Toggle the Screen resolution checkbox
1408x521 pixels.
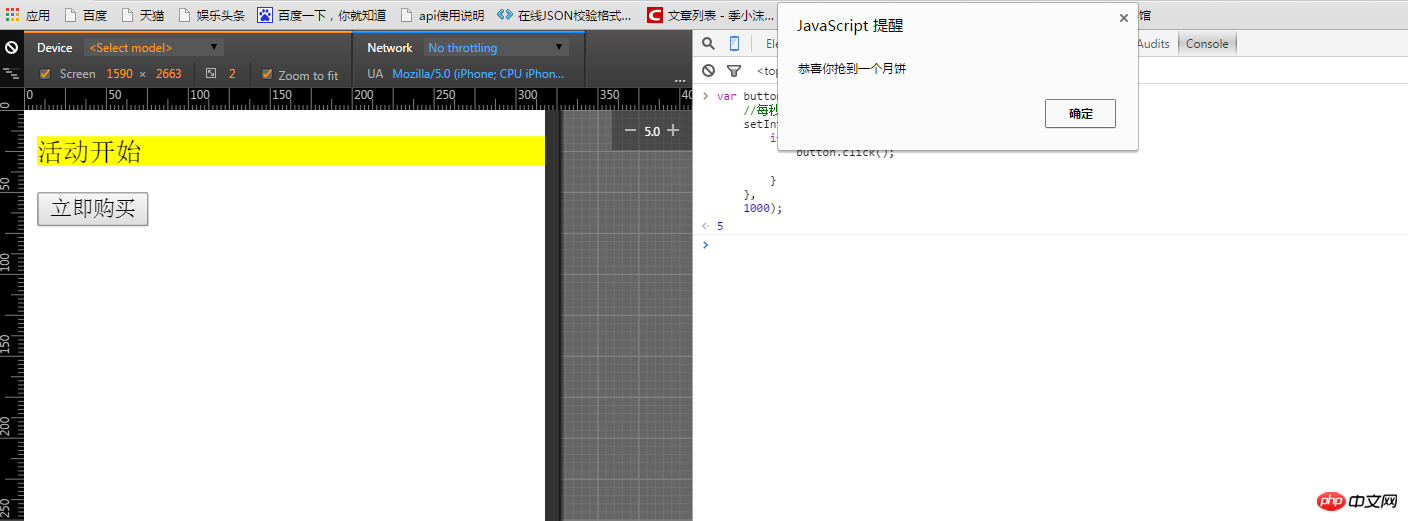click(45, 74)
